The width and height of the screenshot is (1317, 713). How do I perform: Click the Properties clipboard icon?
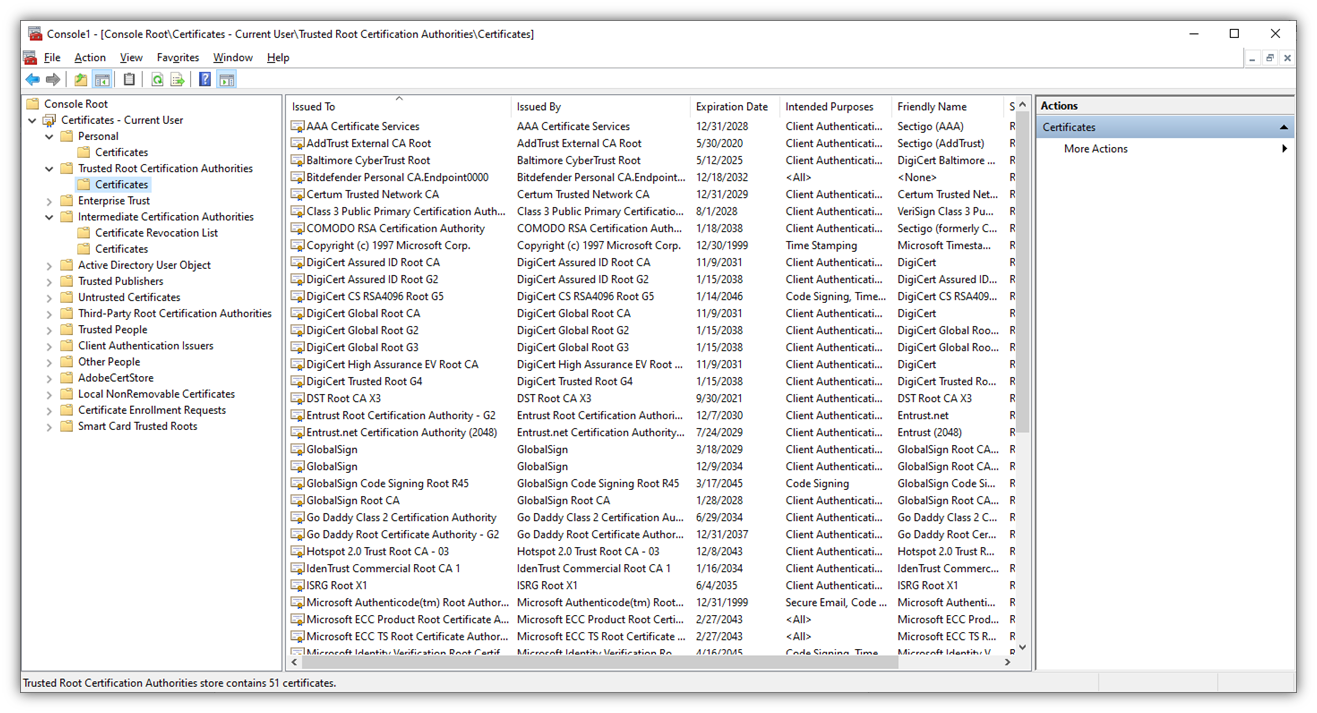click(x=129, y=79)
